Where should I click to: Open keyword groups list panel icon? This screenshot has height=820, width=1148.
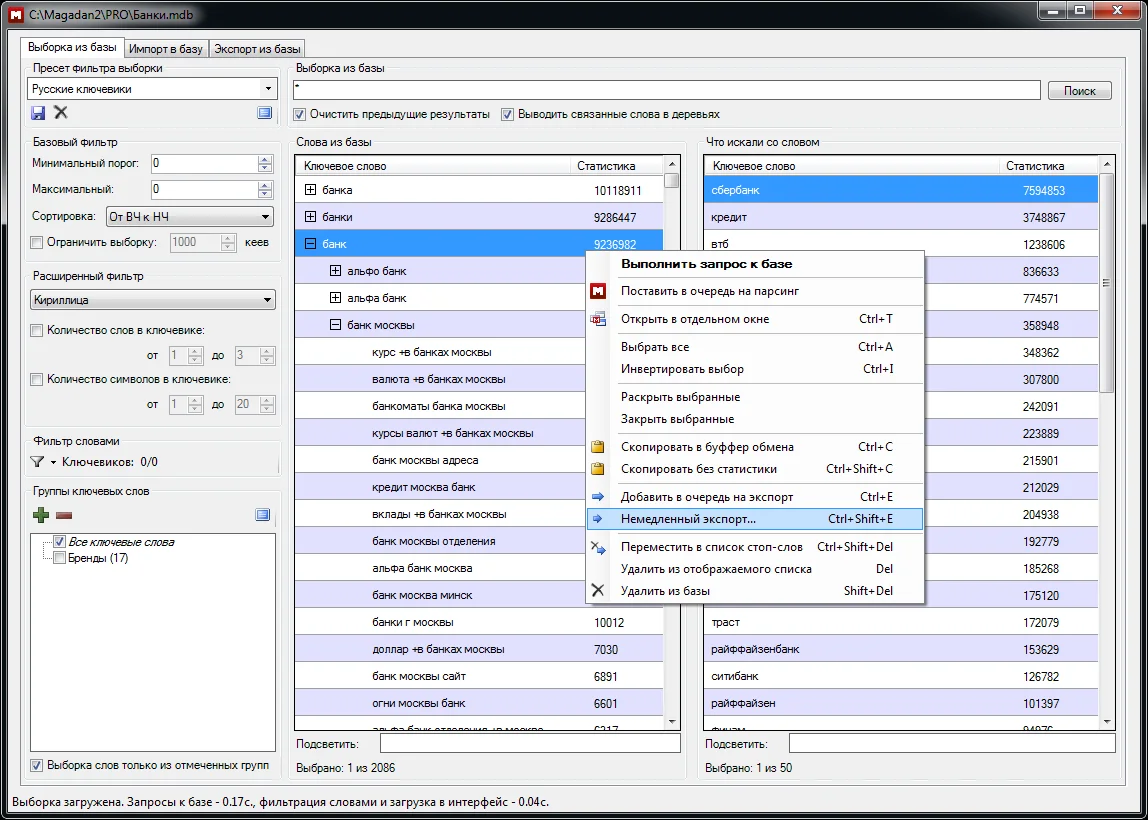tap(263, 515)
